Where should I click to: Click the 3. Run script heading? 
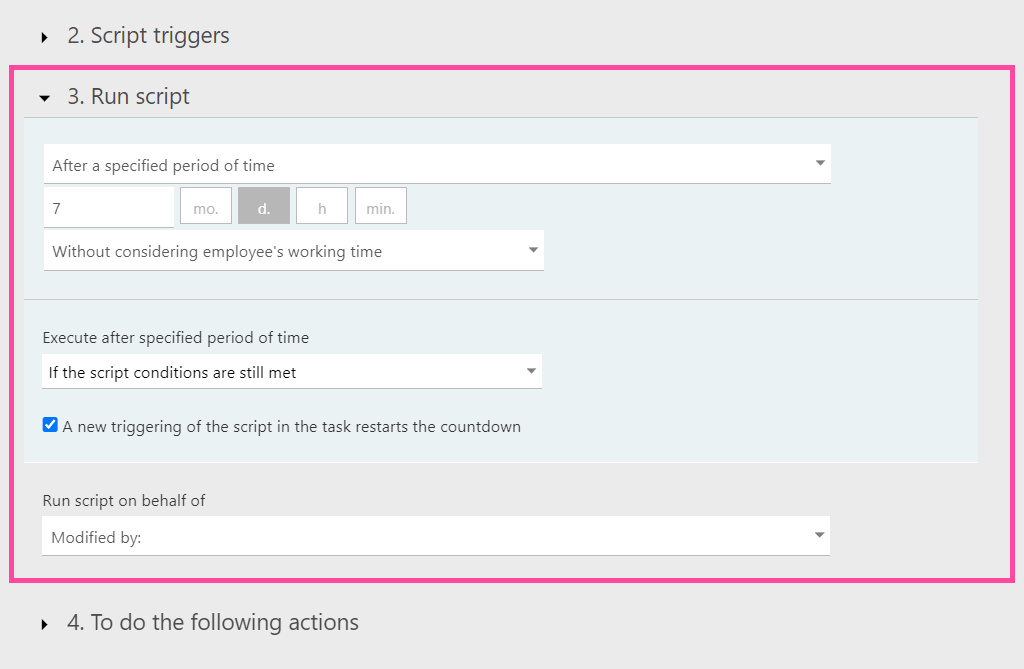coord(129,97)
